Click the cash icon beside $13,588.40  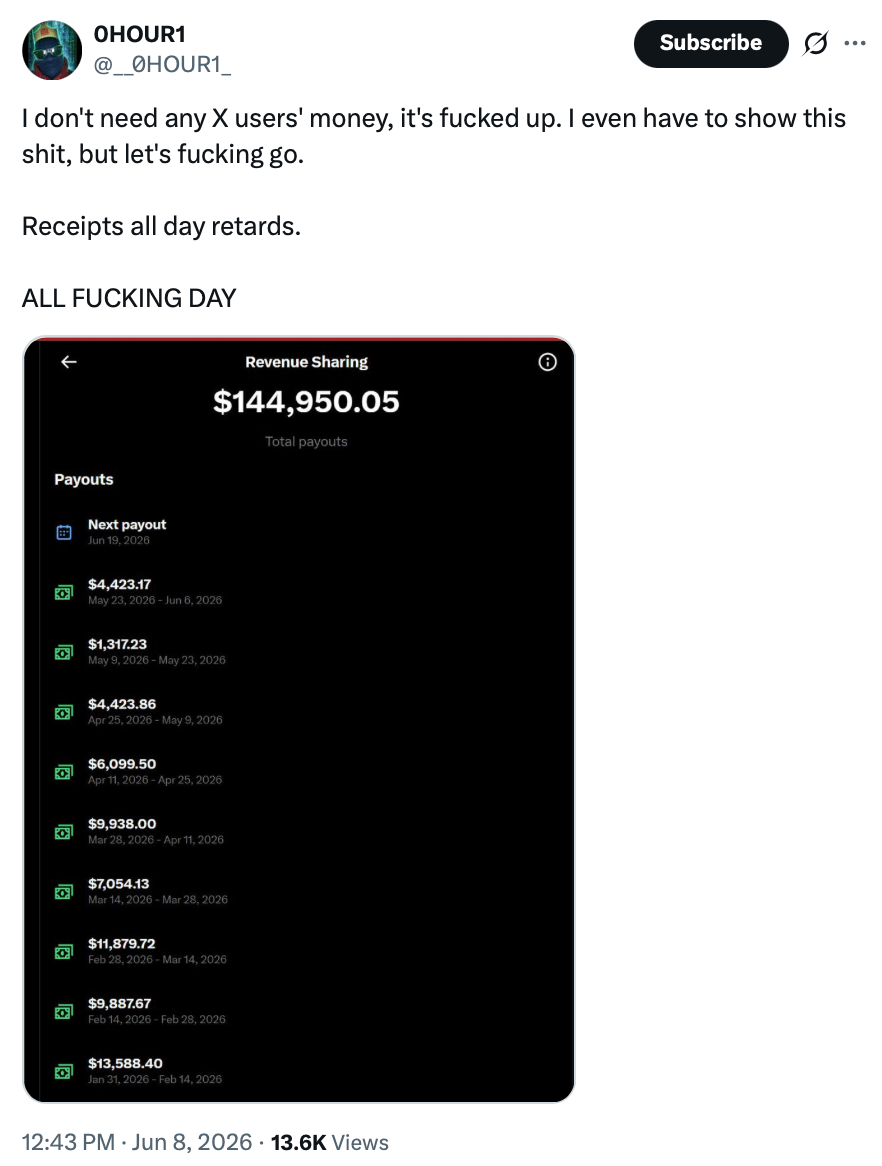tap(64, 1072)
